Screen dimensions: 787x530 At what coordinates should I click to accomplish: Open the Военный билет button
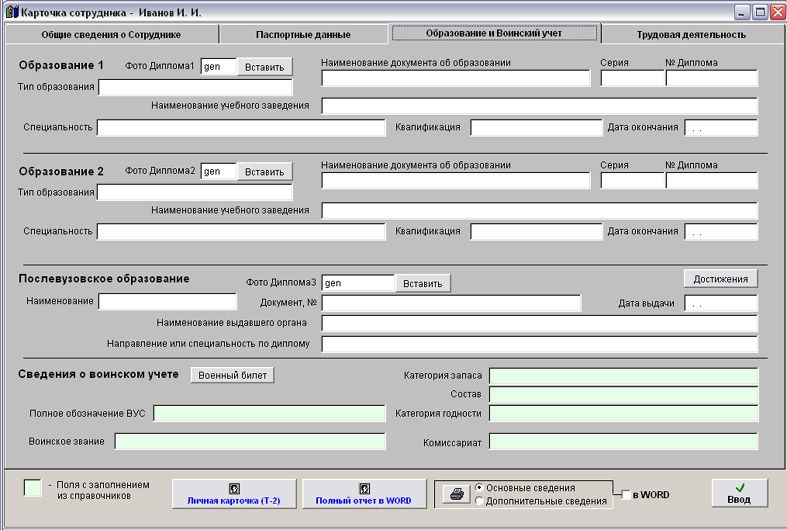click(x=232, y=375)
